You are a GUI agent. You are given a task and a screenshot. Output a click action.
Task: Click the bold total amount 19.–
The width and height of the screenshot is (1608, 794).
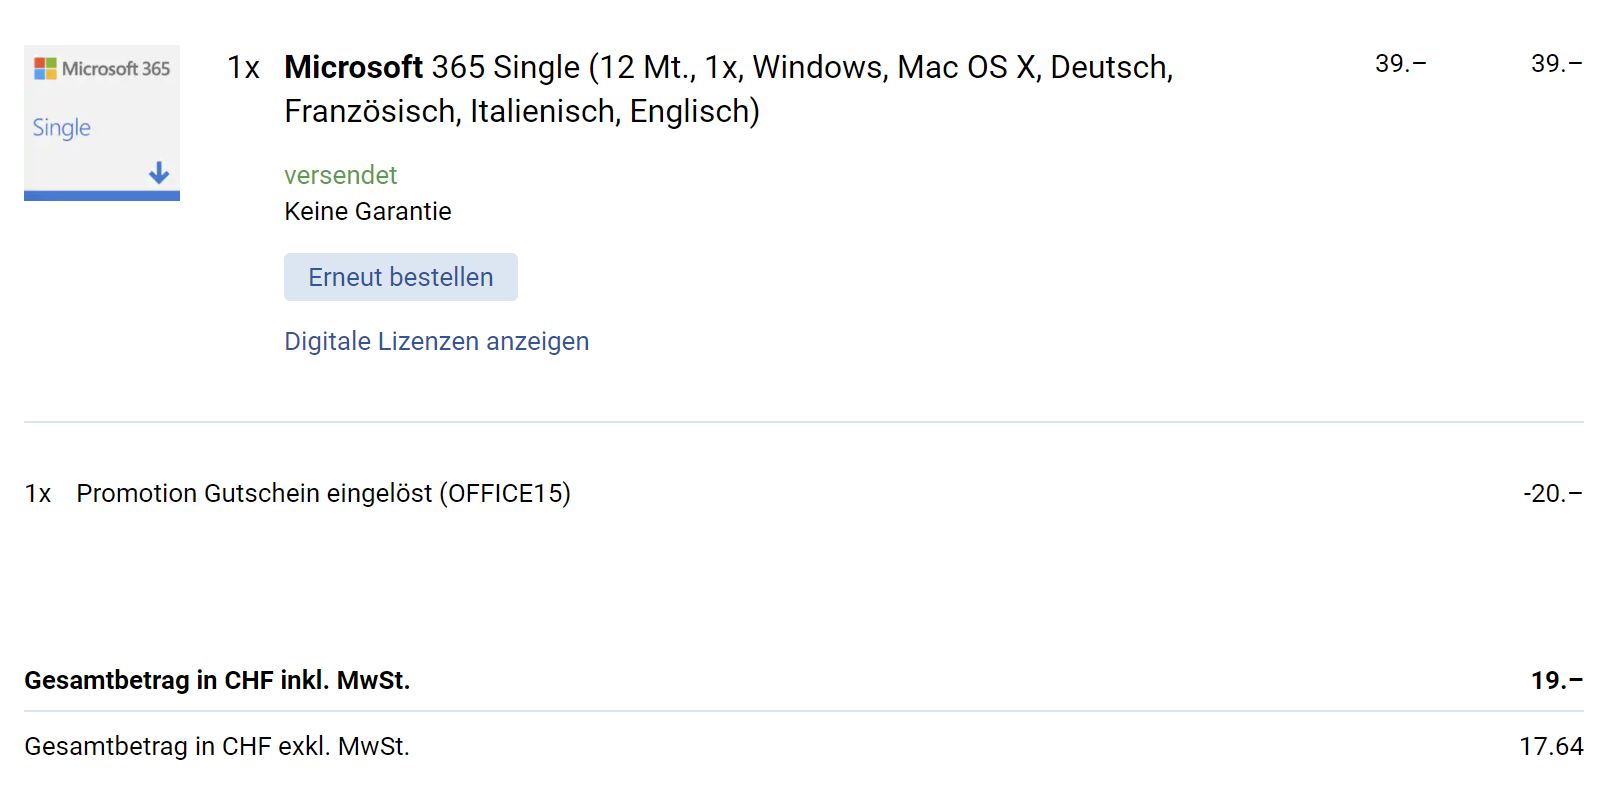pos(1556,681)
